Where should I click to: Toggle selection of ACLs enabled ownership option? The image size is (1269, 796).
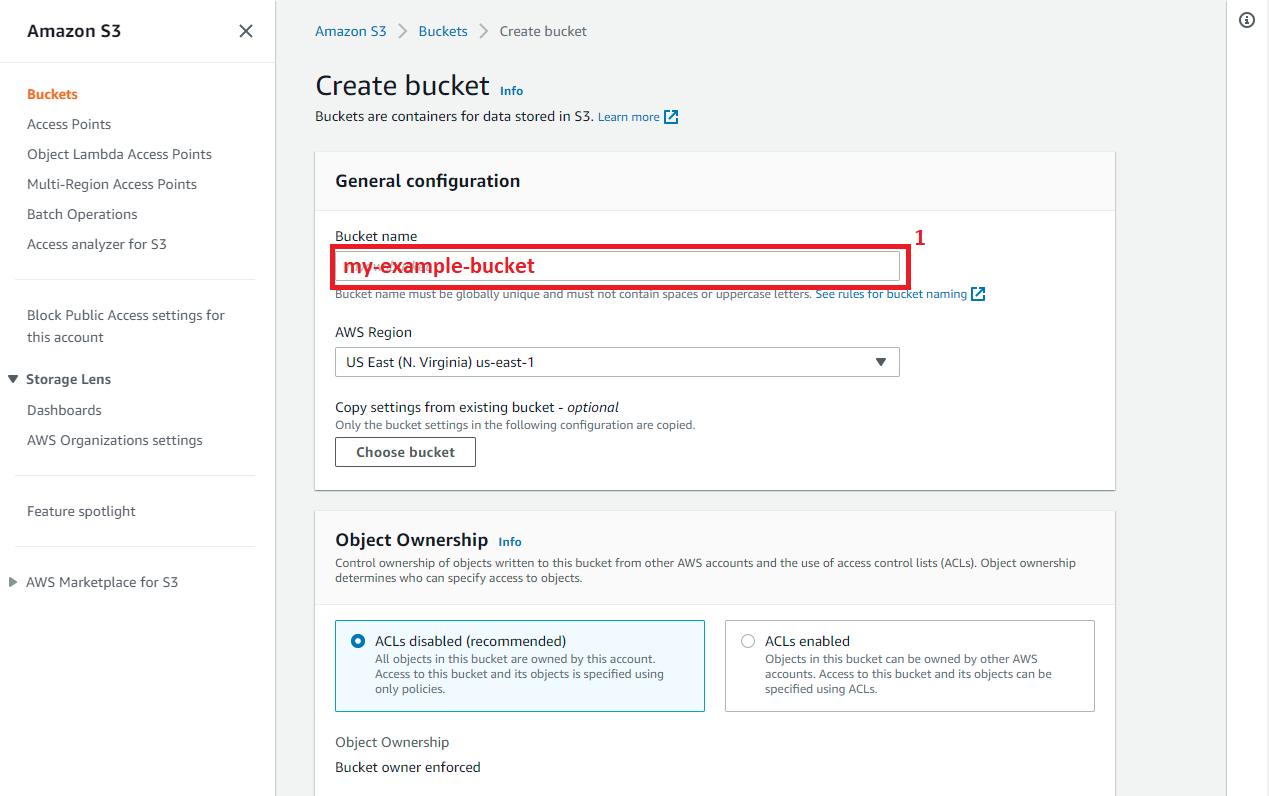747,641
